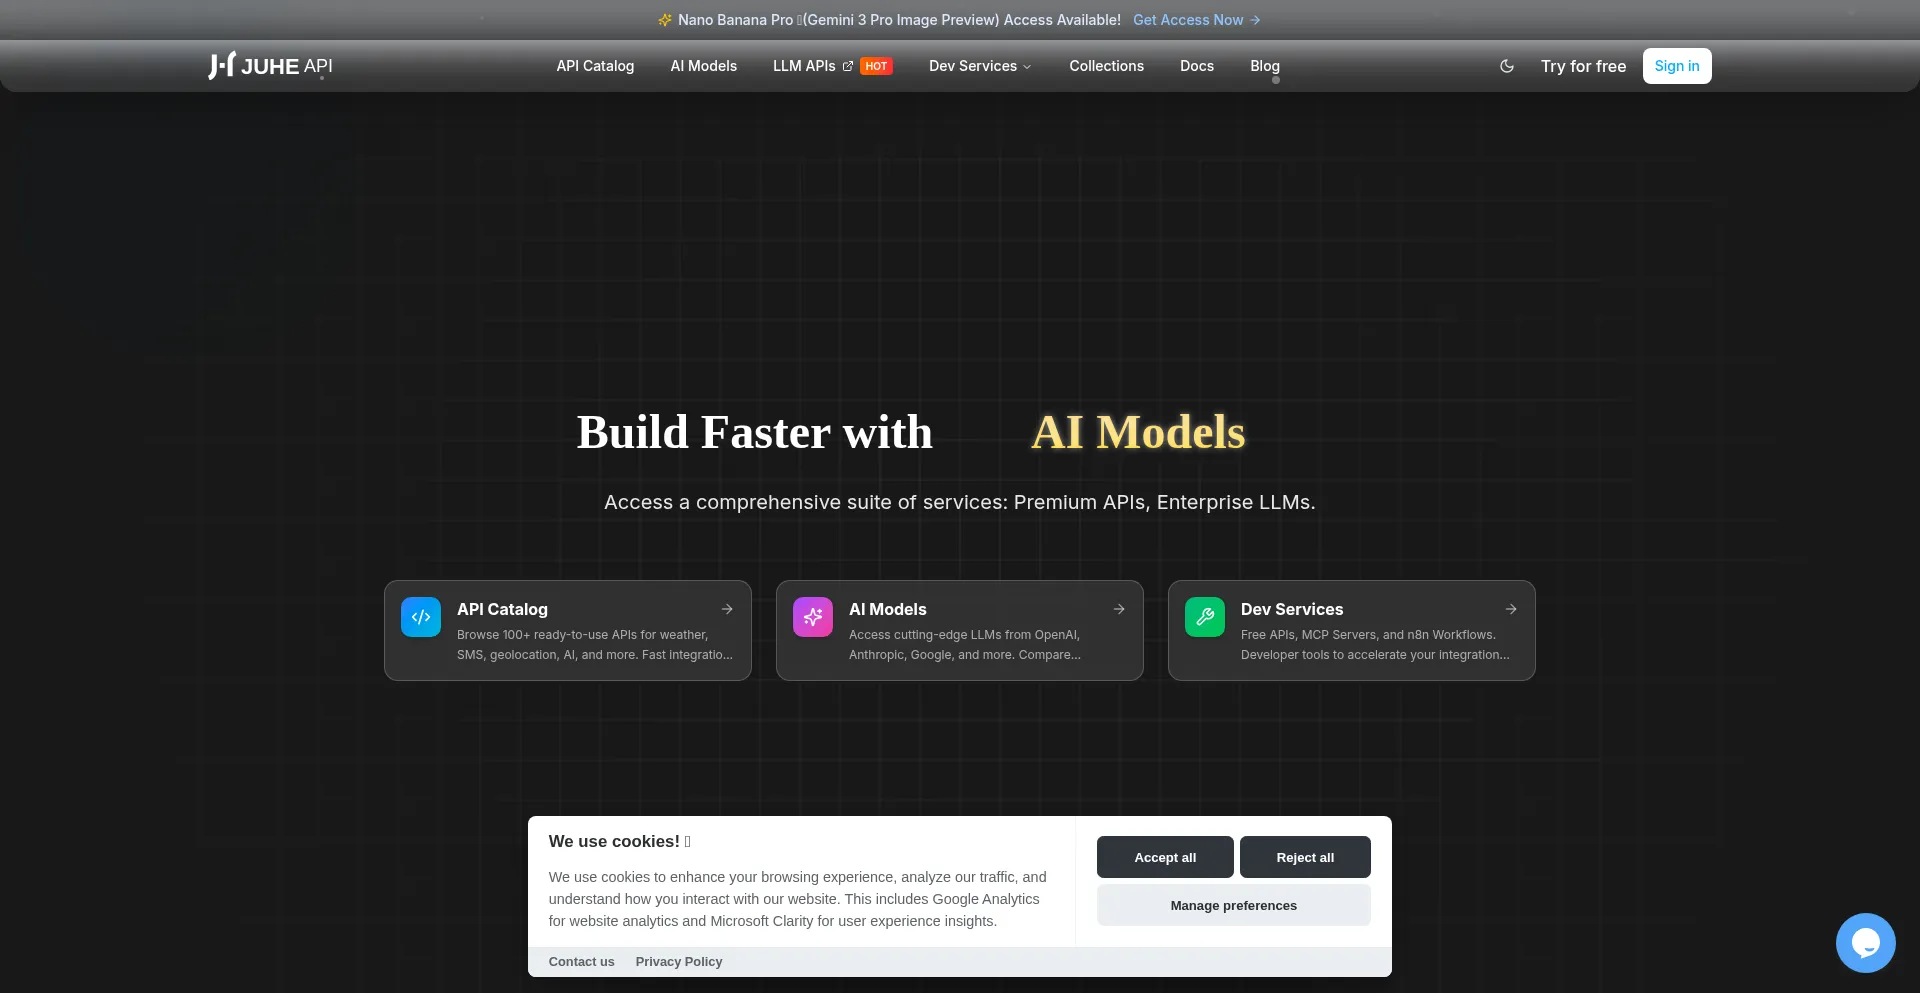The image size is (1920, 993).
Task: Open the Privacy Policy link
Action: [x=678, y=962]
